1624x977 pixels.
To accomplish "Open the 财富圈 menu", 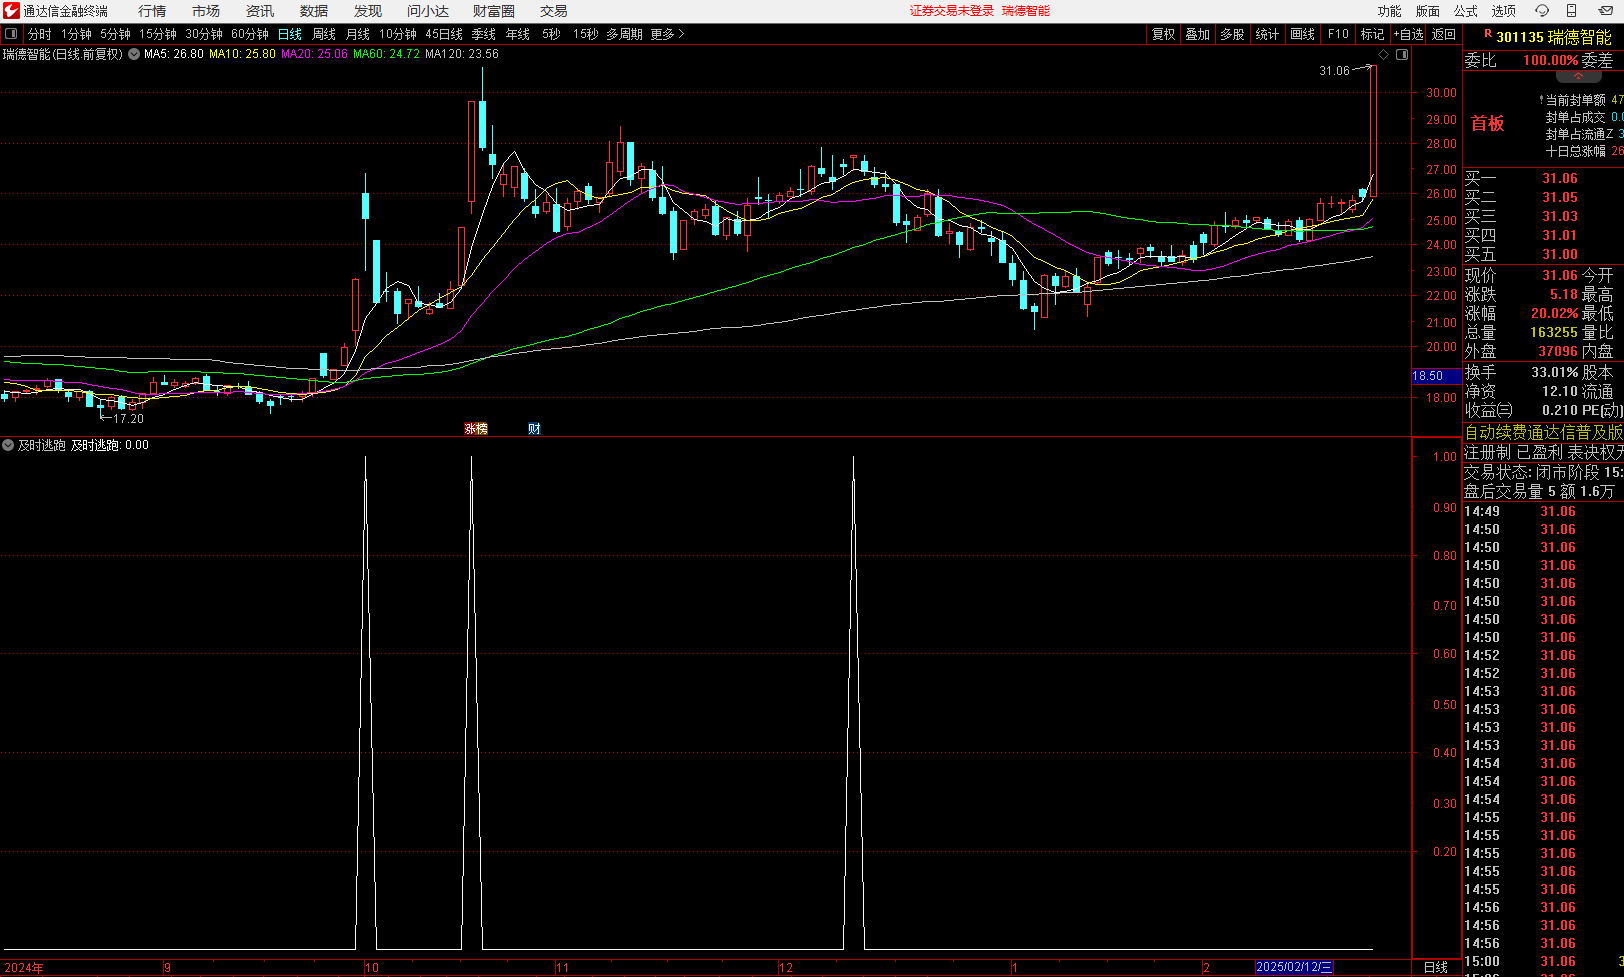I will tap(494, 11).
